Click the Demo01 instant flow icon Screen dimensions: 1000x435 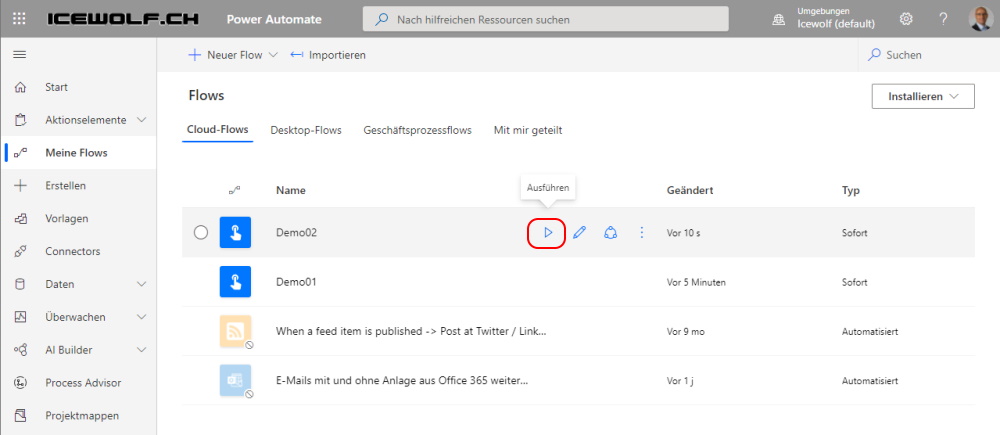coord(235,282)
